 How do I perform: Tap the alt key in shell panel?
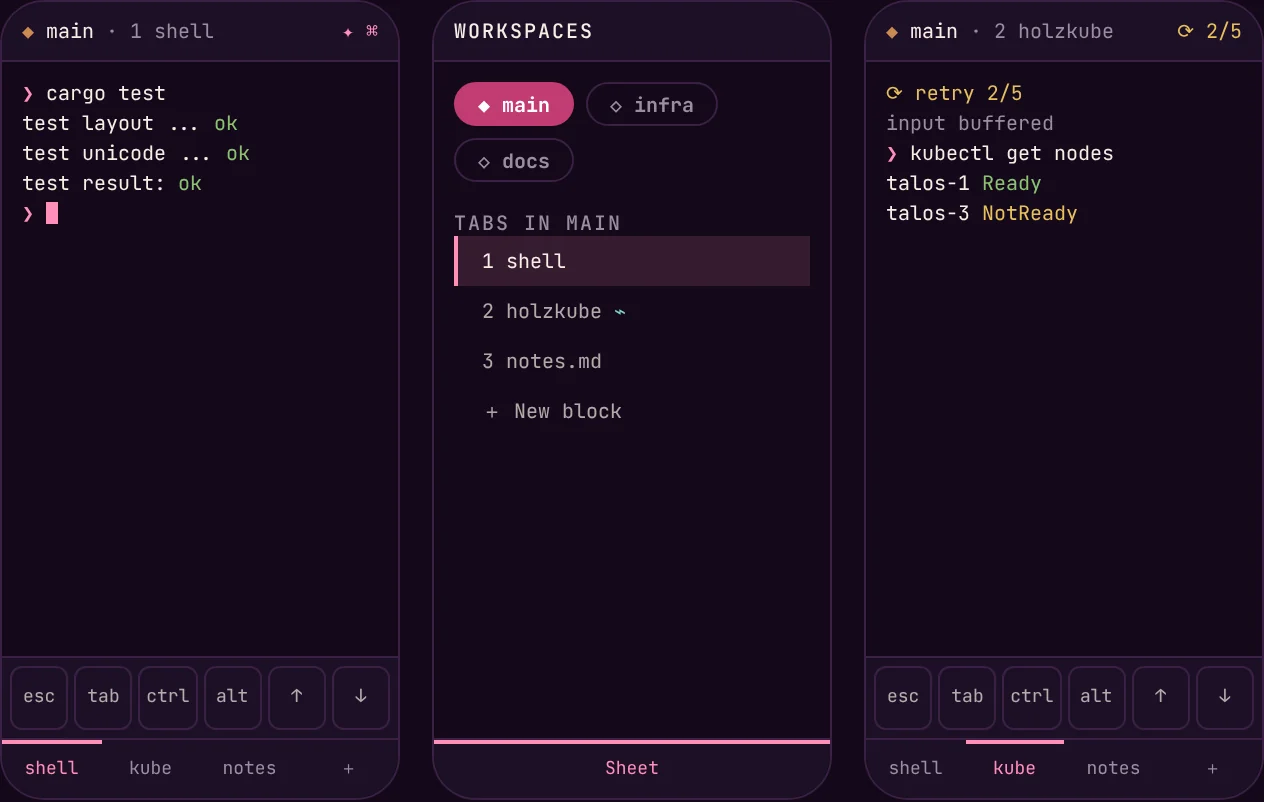pyautogui.click(x=232, y=697)
